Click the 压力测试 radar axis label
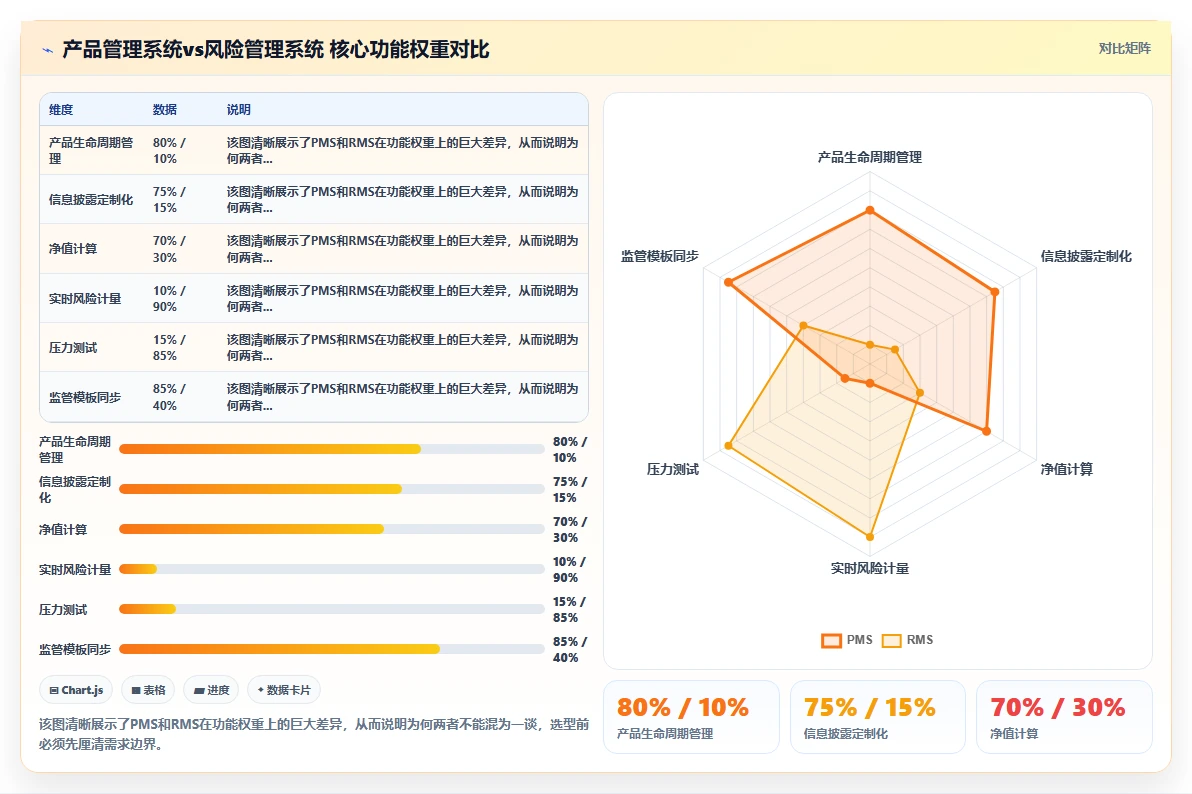1192x794 pixels. [x=673, y=469]
